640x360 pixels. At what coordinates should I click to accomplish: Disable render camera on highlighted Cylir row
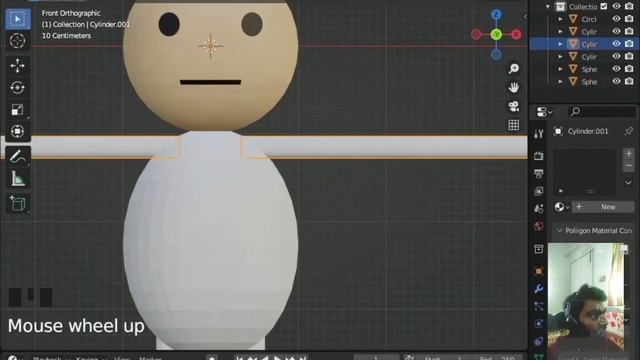coord(629,44)
